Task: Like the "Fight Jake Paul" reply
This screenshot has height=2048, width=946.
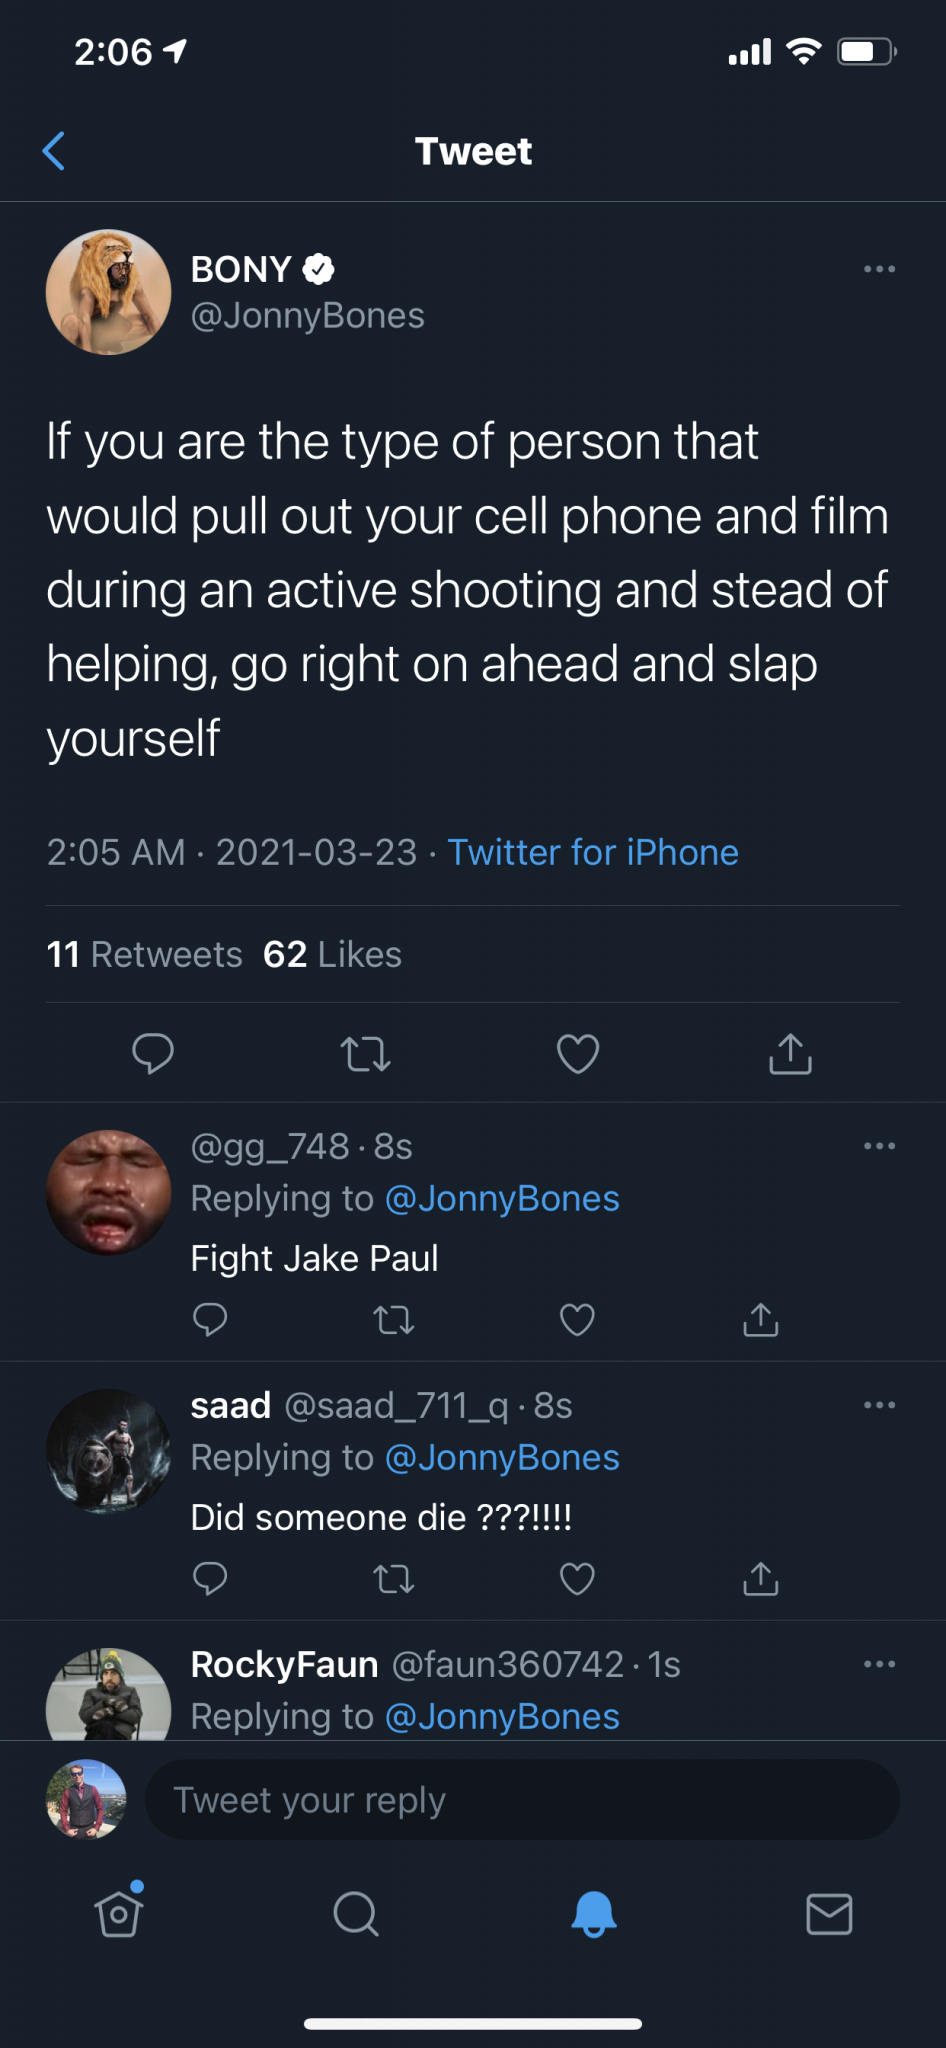Action: click(x=577, y=1320)
